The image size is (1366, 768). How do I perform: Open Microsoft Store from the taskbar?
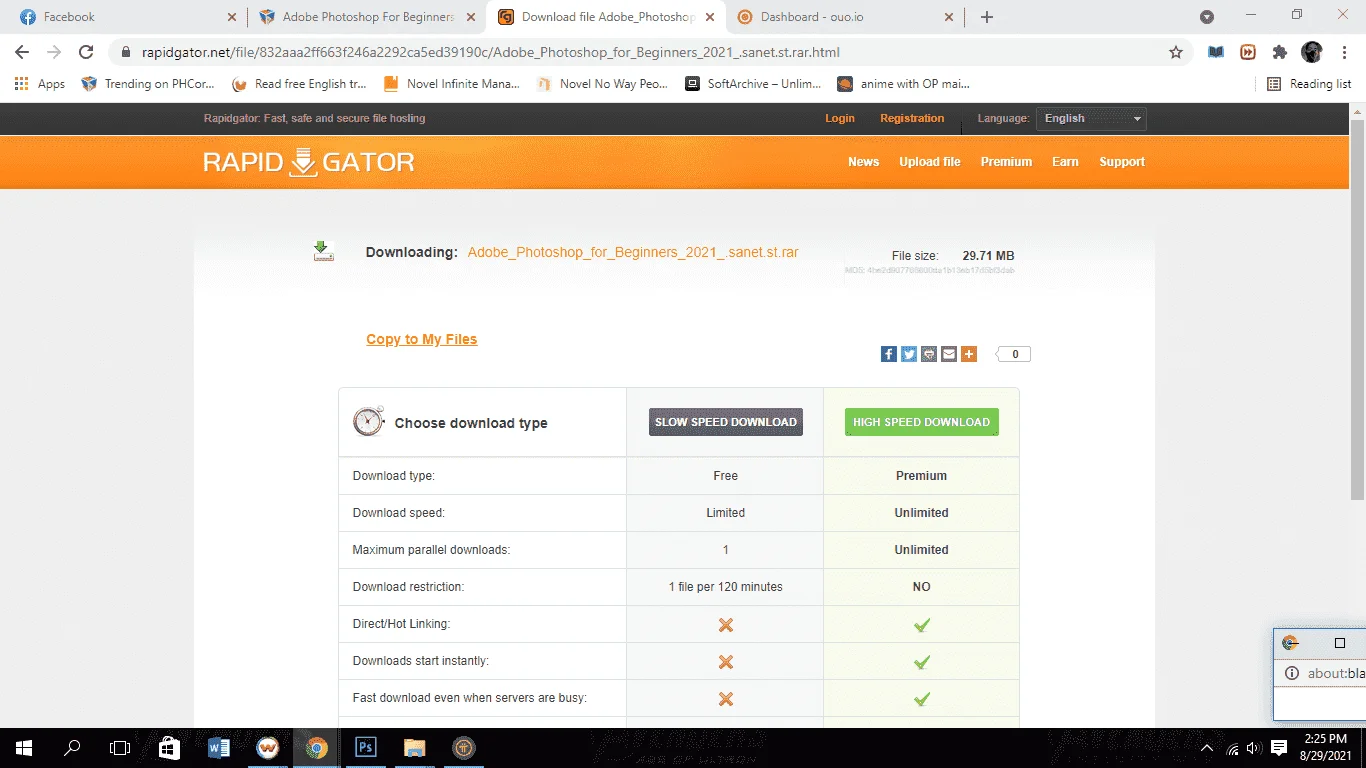pyautogui.click(x=169, y=747)
